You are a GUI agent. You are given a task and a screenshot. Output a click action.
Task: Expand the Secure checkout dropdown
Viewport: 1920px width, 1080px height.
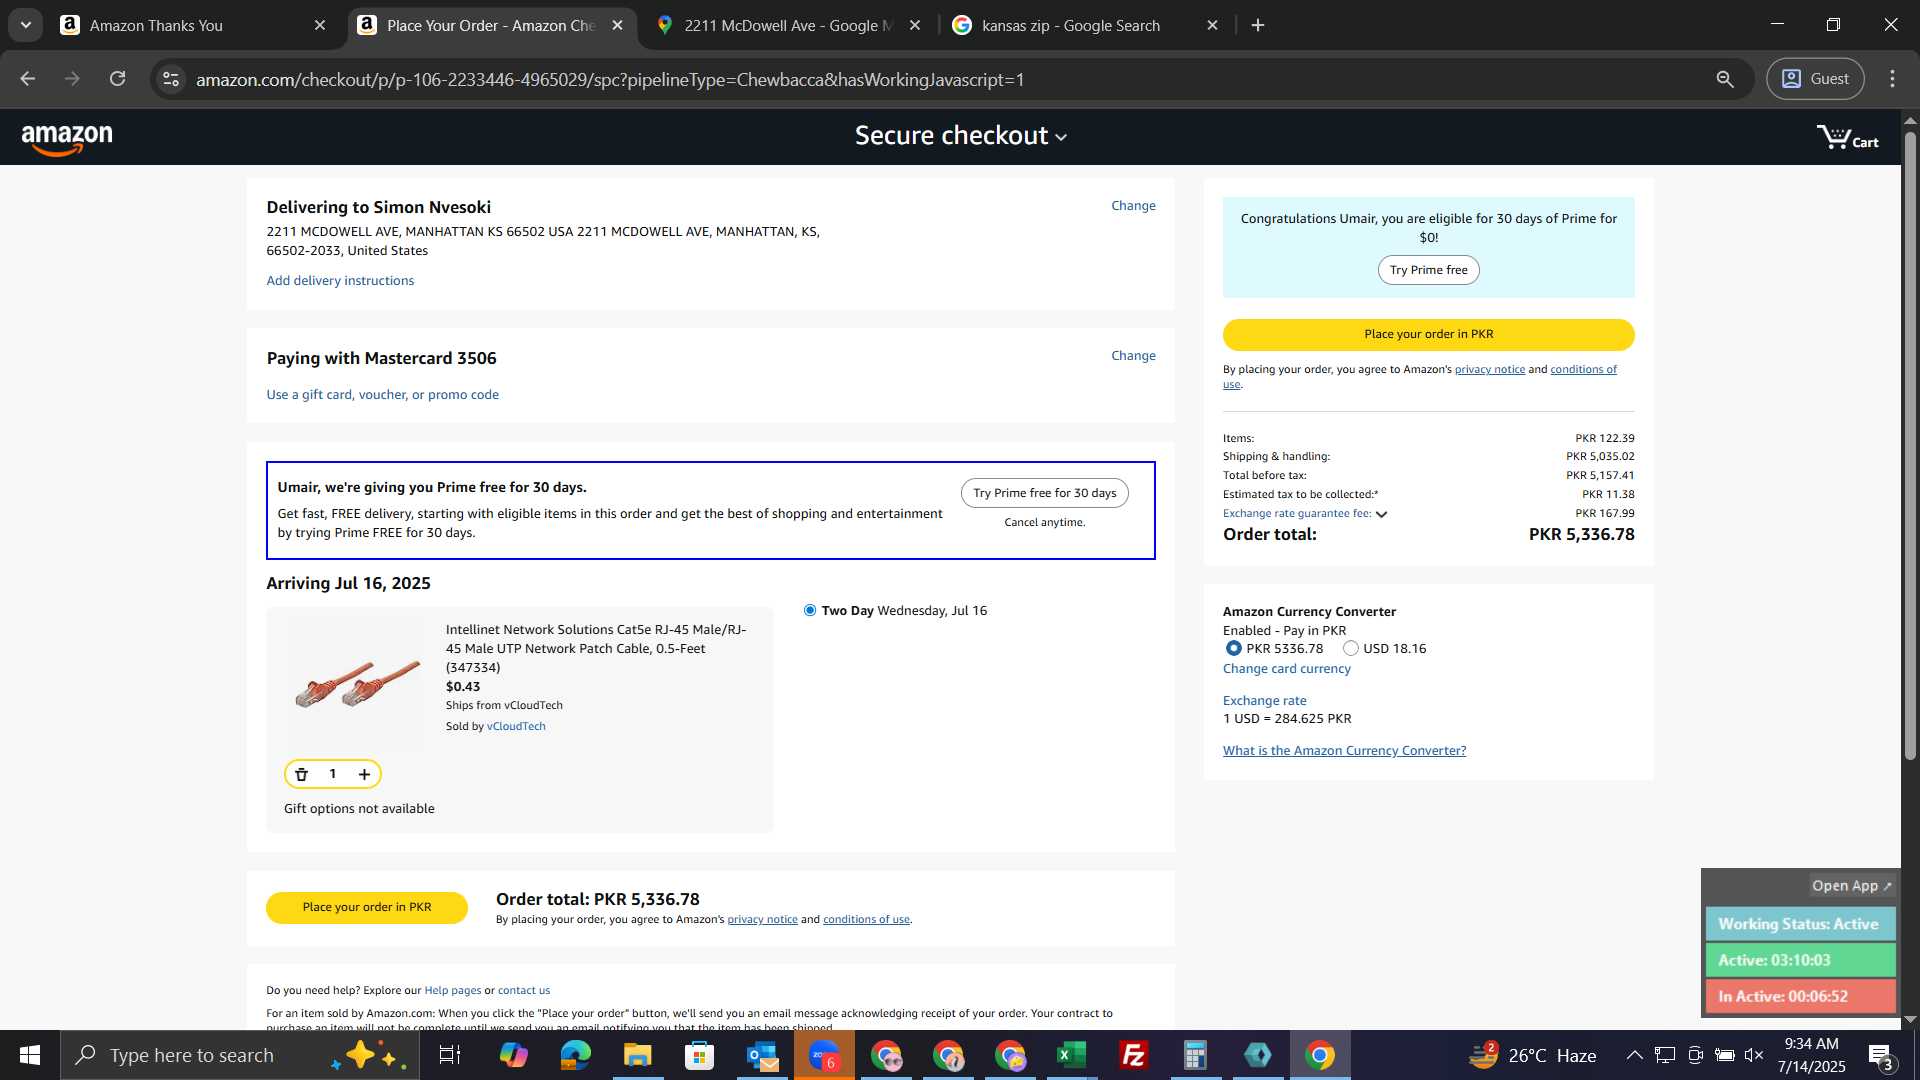pyautogui.click(x=961, y=136)
